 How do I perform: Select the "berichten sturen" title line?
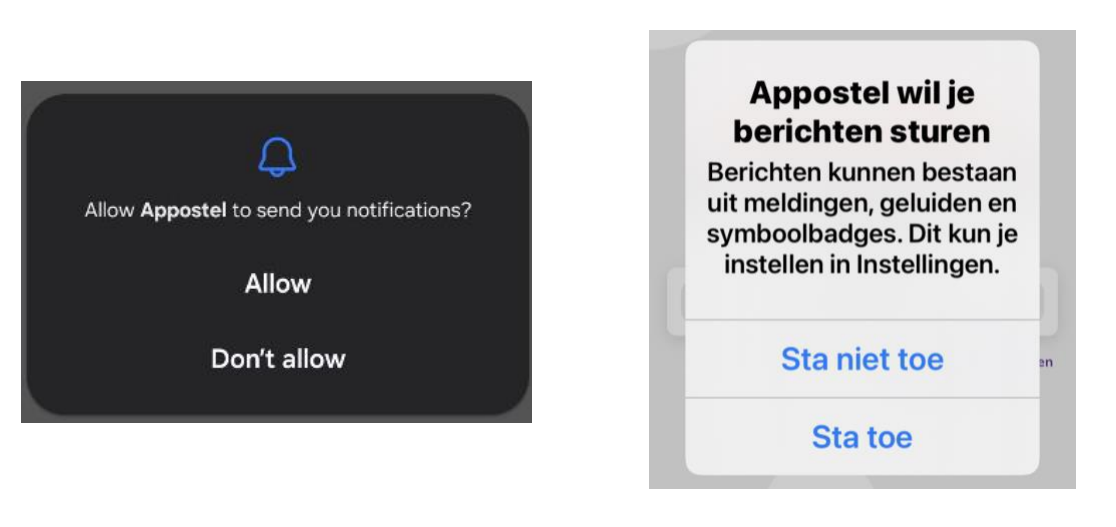(x=862, y=131)
